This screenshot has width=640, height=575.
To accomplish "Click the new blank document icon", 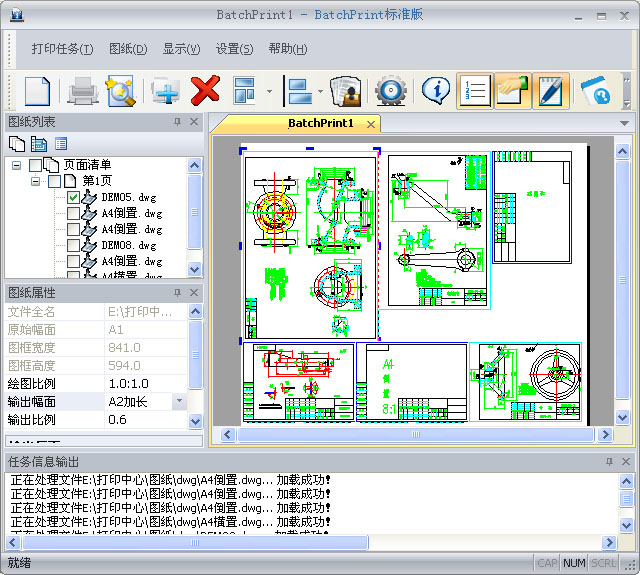I will pyautogui.click(x=37, y=91).
